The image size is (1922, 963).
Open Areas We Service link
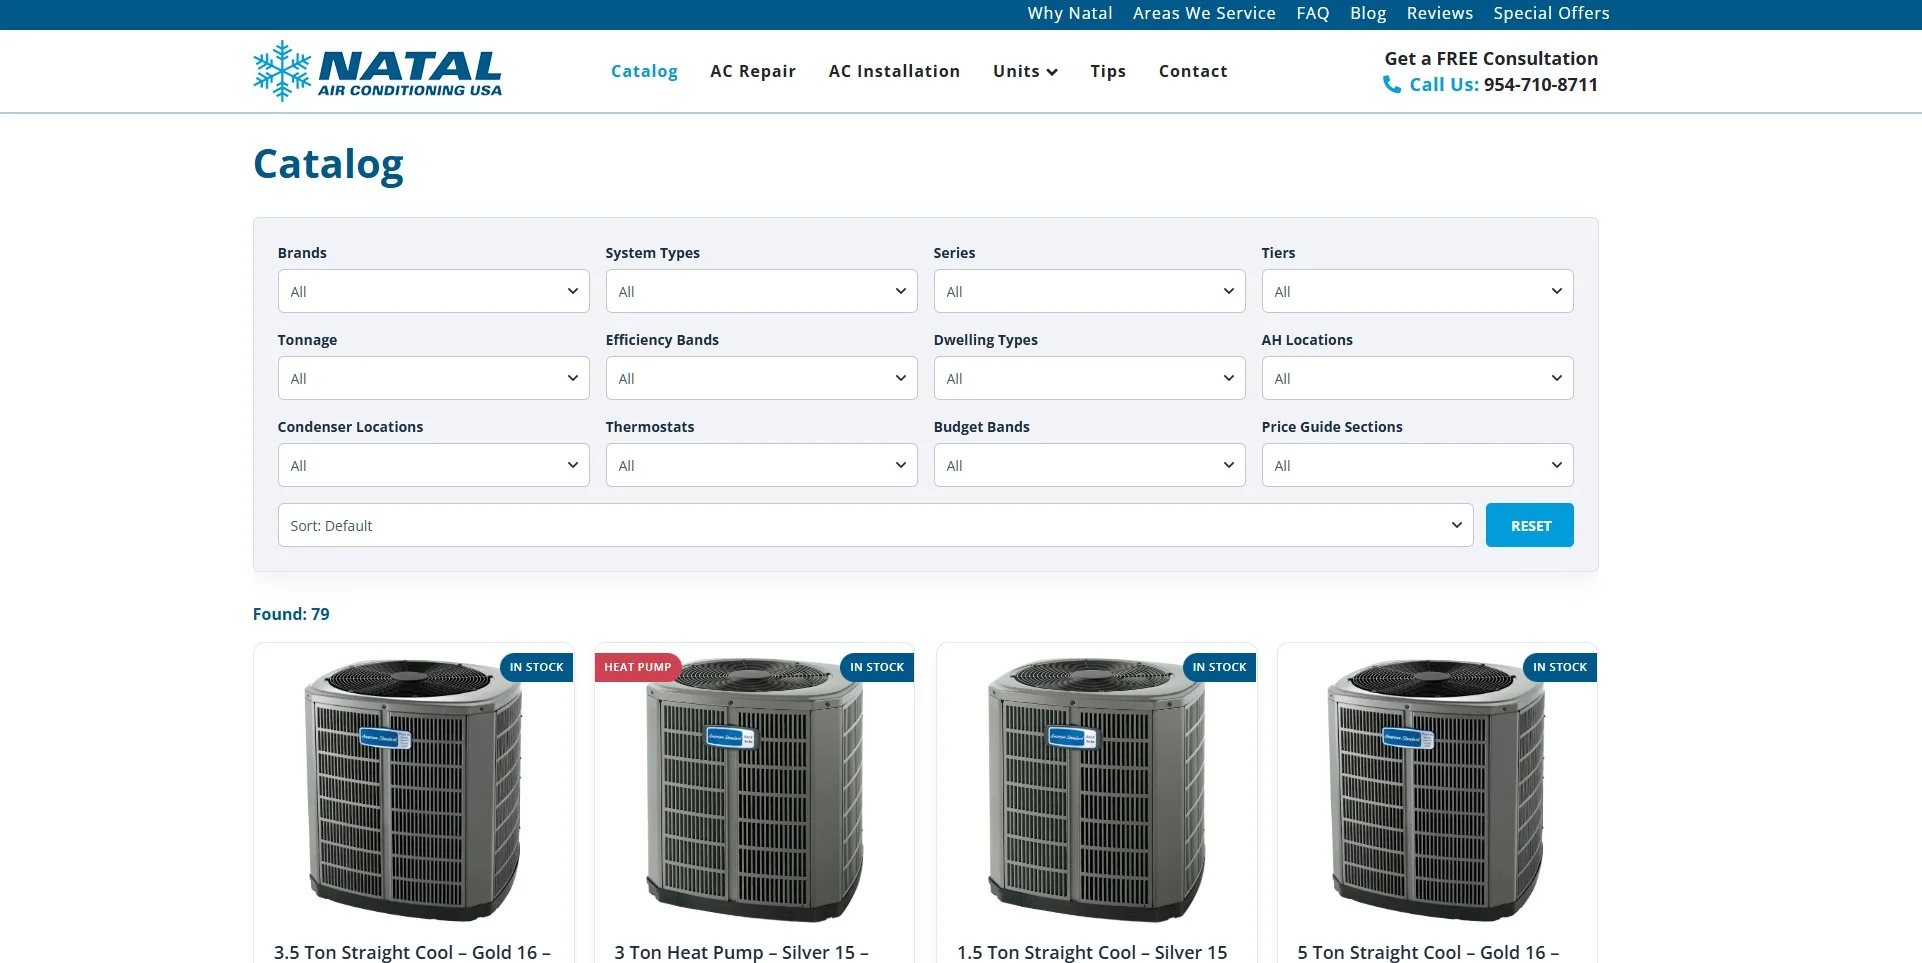click(x=1204, y=13)
